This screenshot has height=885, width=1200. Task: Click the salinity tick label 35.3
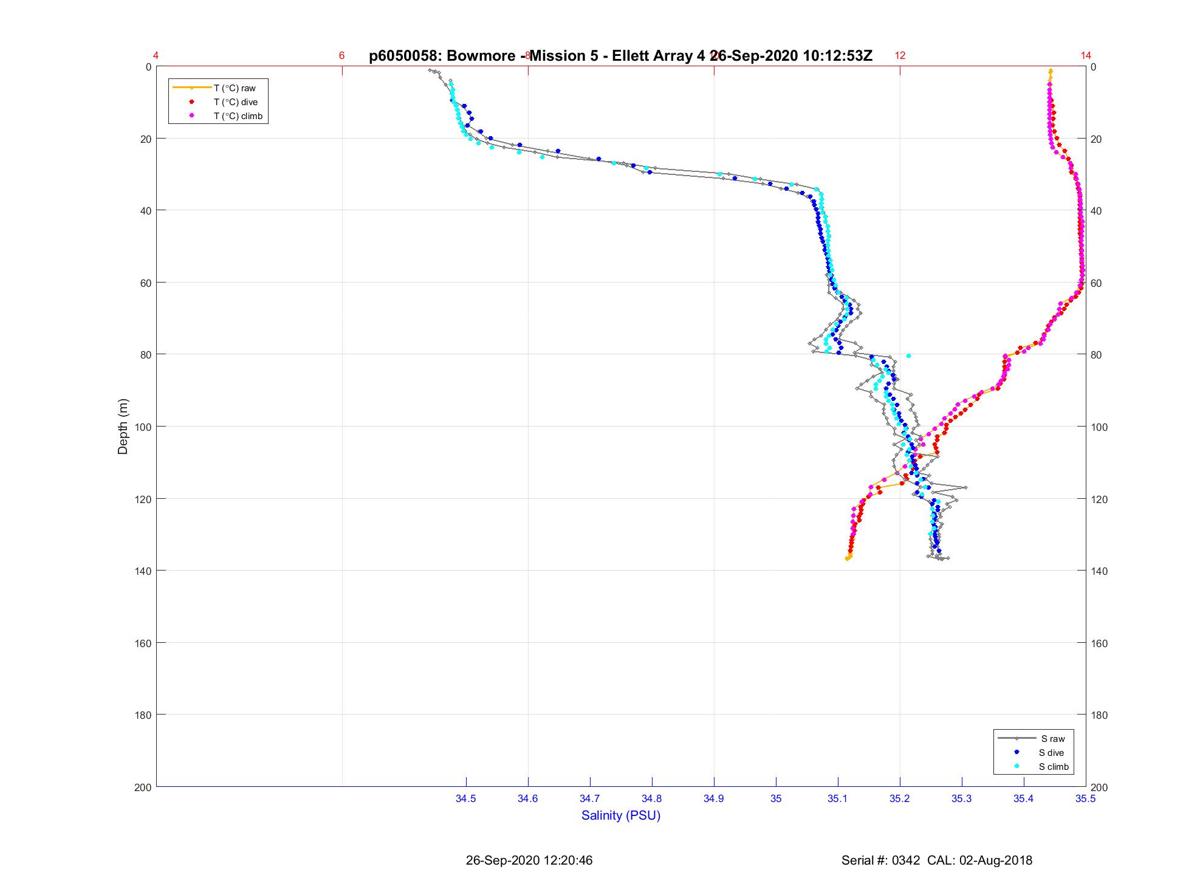962,798
